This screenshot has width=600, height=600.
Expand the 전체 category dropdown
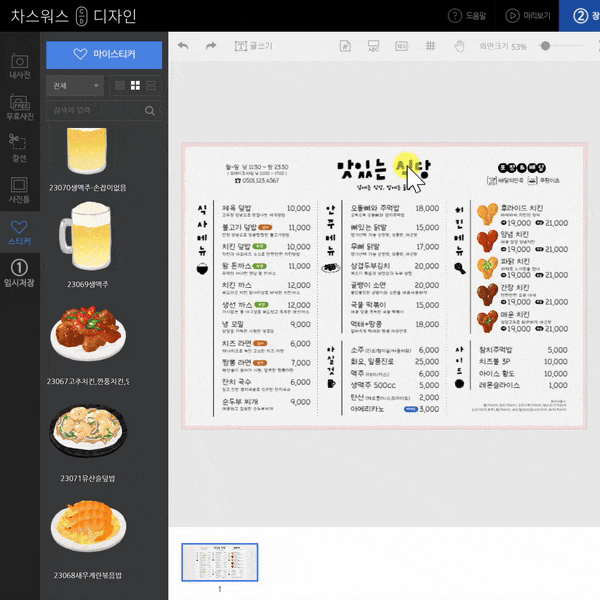[75, 86]
